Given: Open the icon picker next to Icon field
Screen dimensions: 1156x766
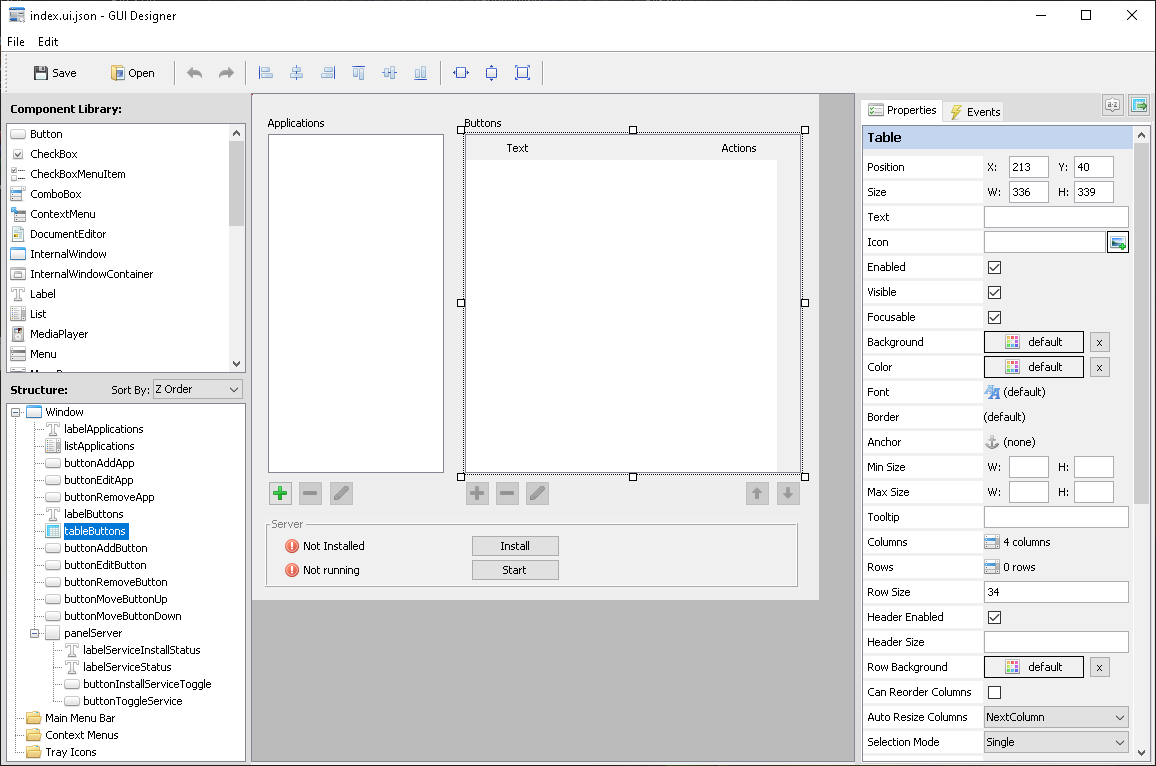Looking at the screenshot, I should 1117,241.
